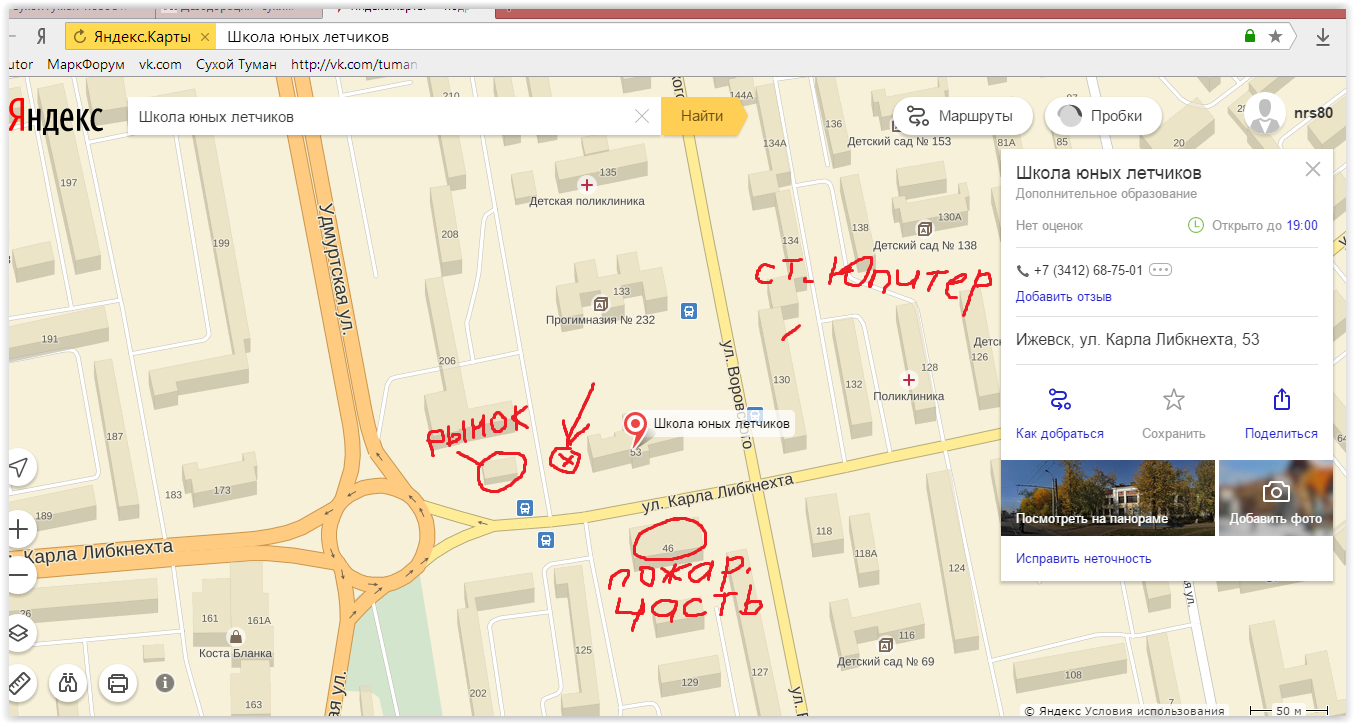
Task: Open browser downloads arrow
Action: pyautogui.click(x=1323, y=36)
